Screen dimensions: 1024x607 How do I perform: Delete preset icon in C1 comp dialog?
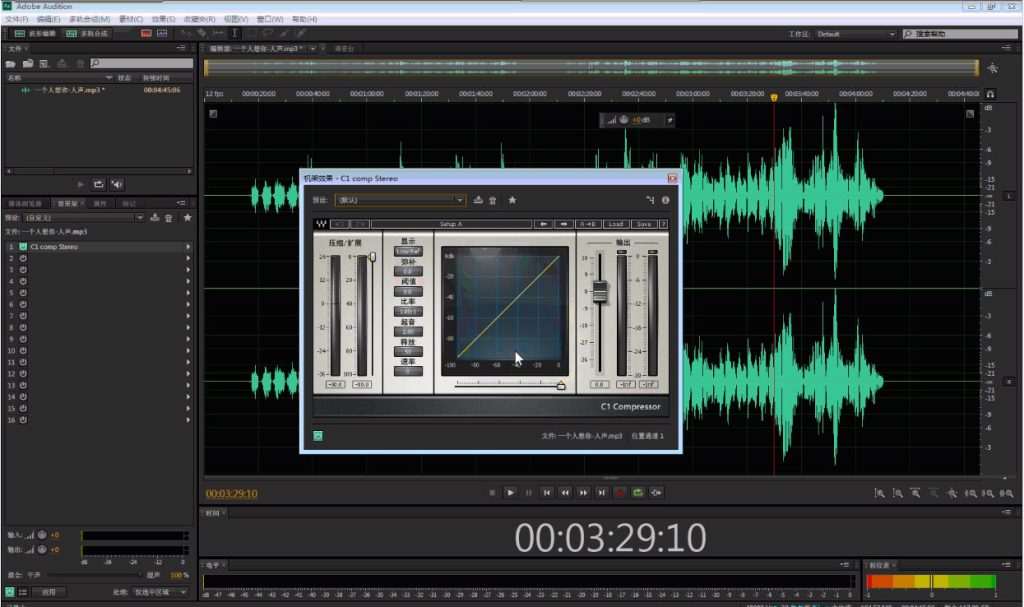point(493,200)
